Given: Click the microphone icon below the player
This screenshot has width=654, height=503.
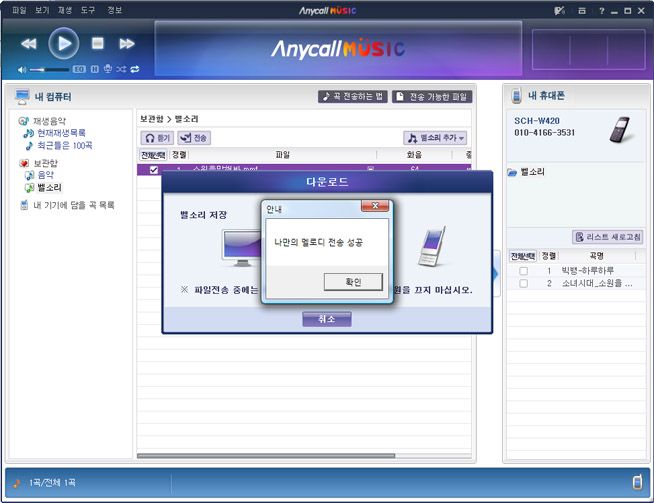Looking at the screenshot, I should (x=108, y=69).
